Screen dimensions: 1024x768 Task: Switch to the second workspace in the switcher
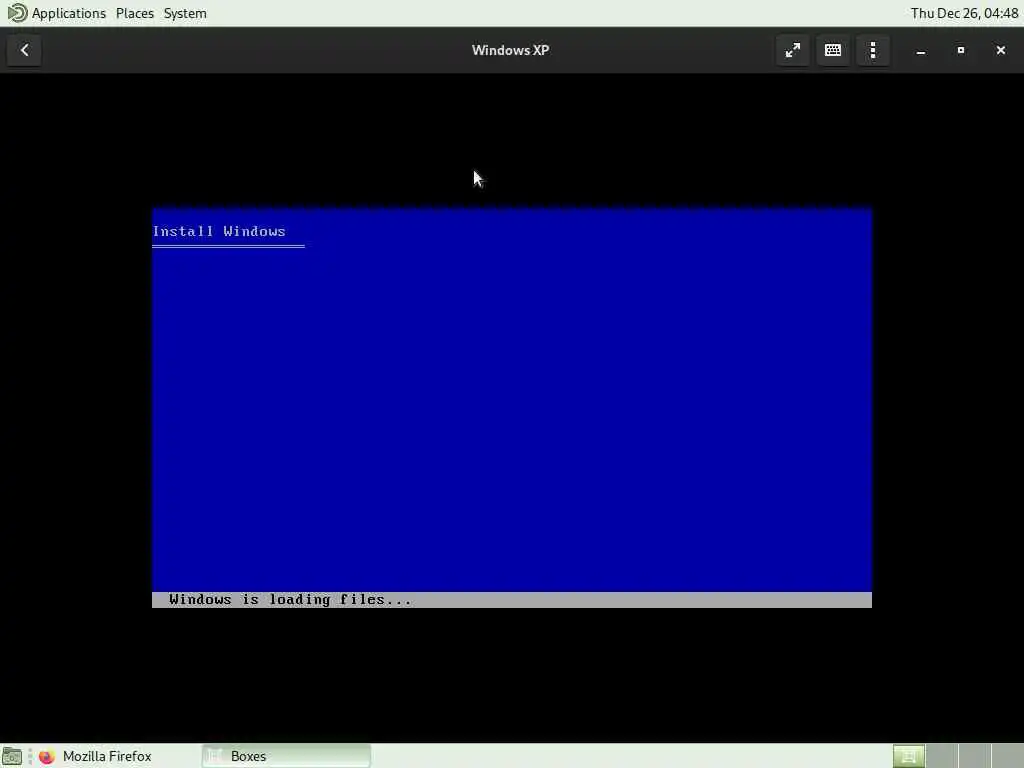pyautogui.click(x=942, y=756)
